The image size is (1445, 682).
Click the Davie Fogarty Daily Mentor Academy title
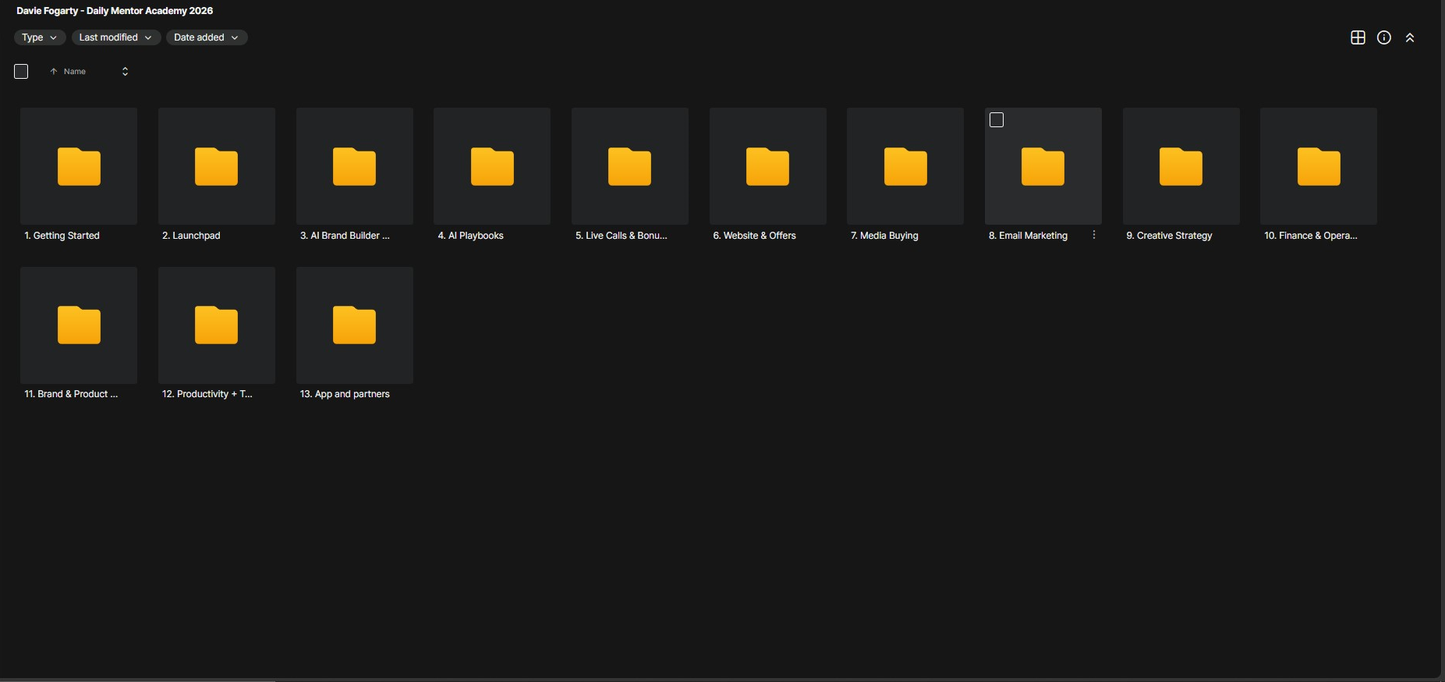[x=115, y=11]
